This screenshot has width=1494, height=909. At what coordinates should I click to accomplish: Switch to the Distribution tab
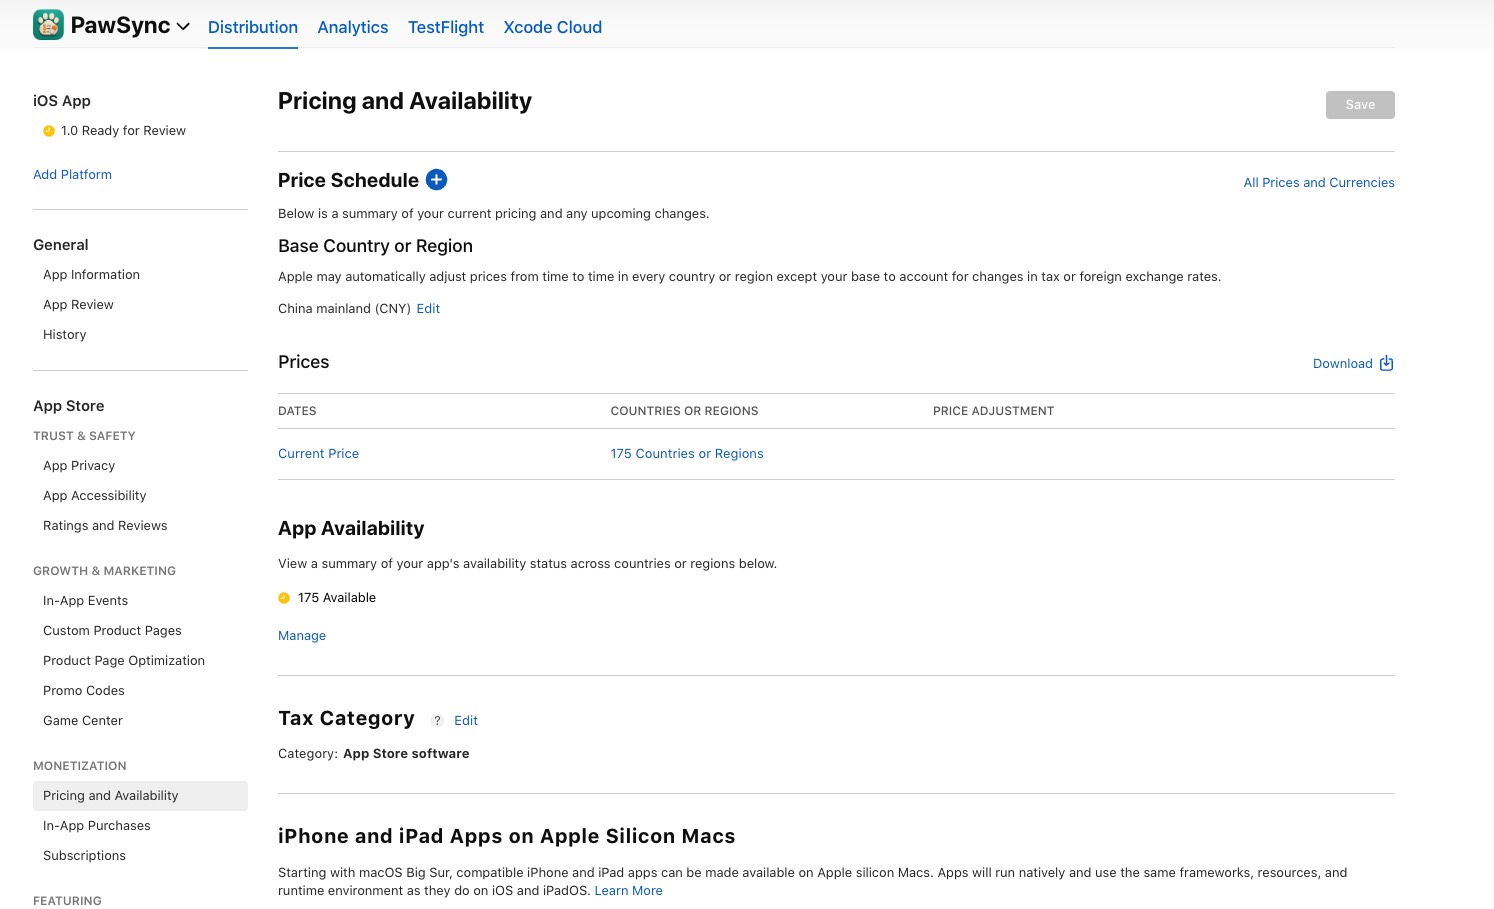coord(253,27)
